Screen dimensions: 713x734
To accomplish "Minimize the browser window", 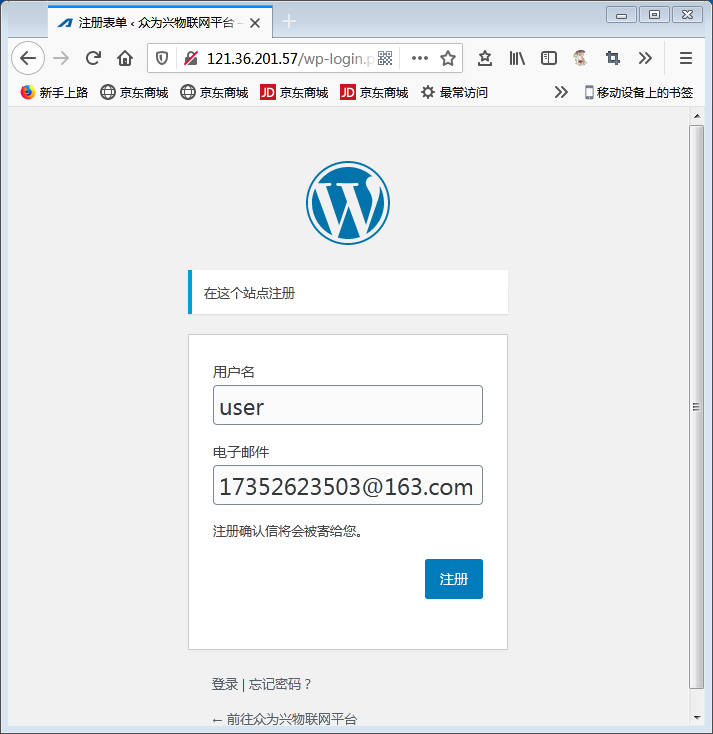I will pyautogui.click(x=621, y=15).
